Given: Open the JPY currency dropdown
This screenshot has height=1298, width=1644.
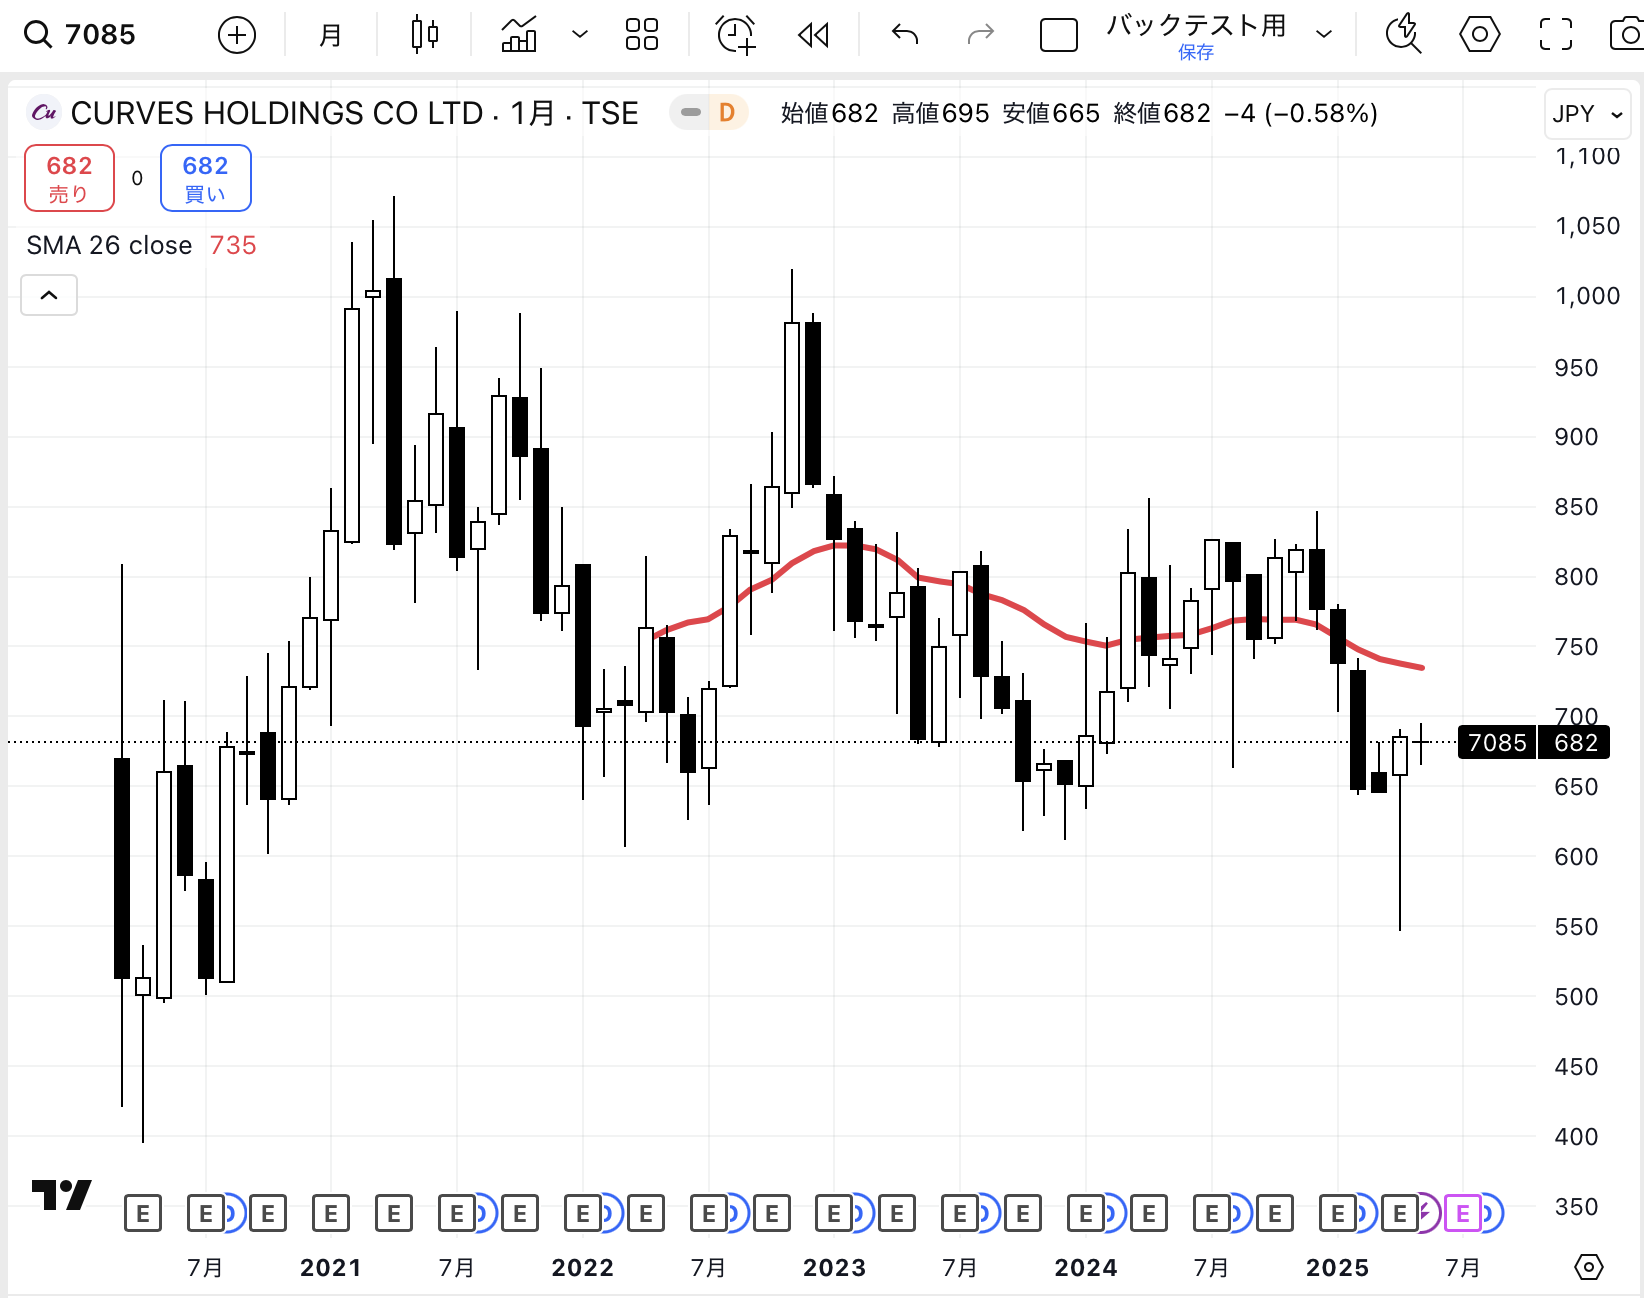Looking at the screenshot, I should [x=1587, y=114].
